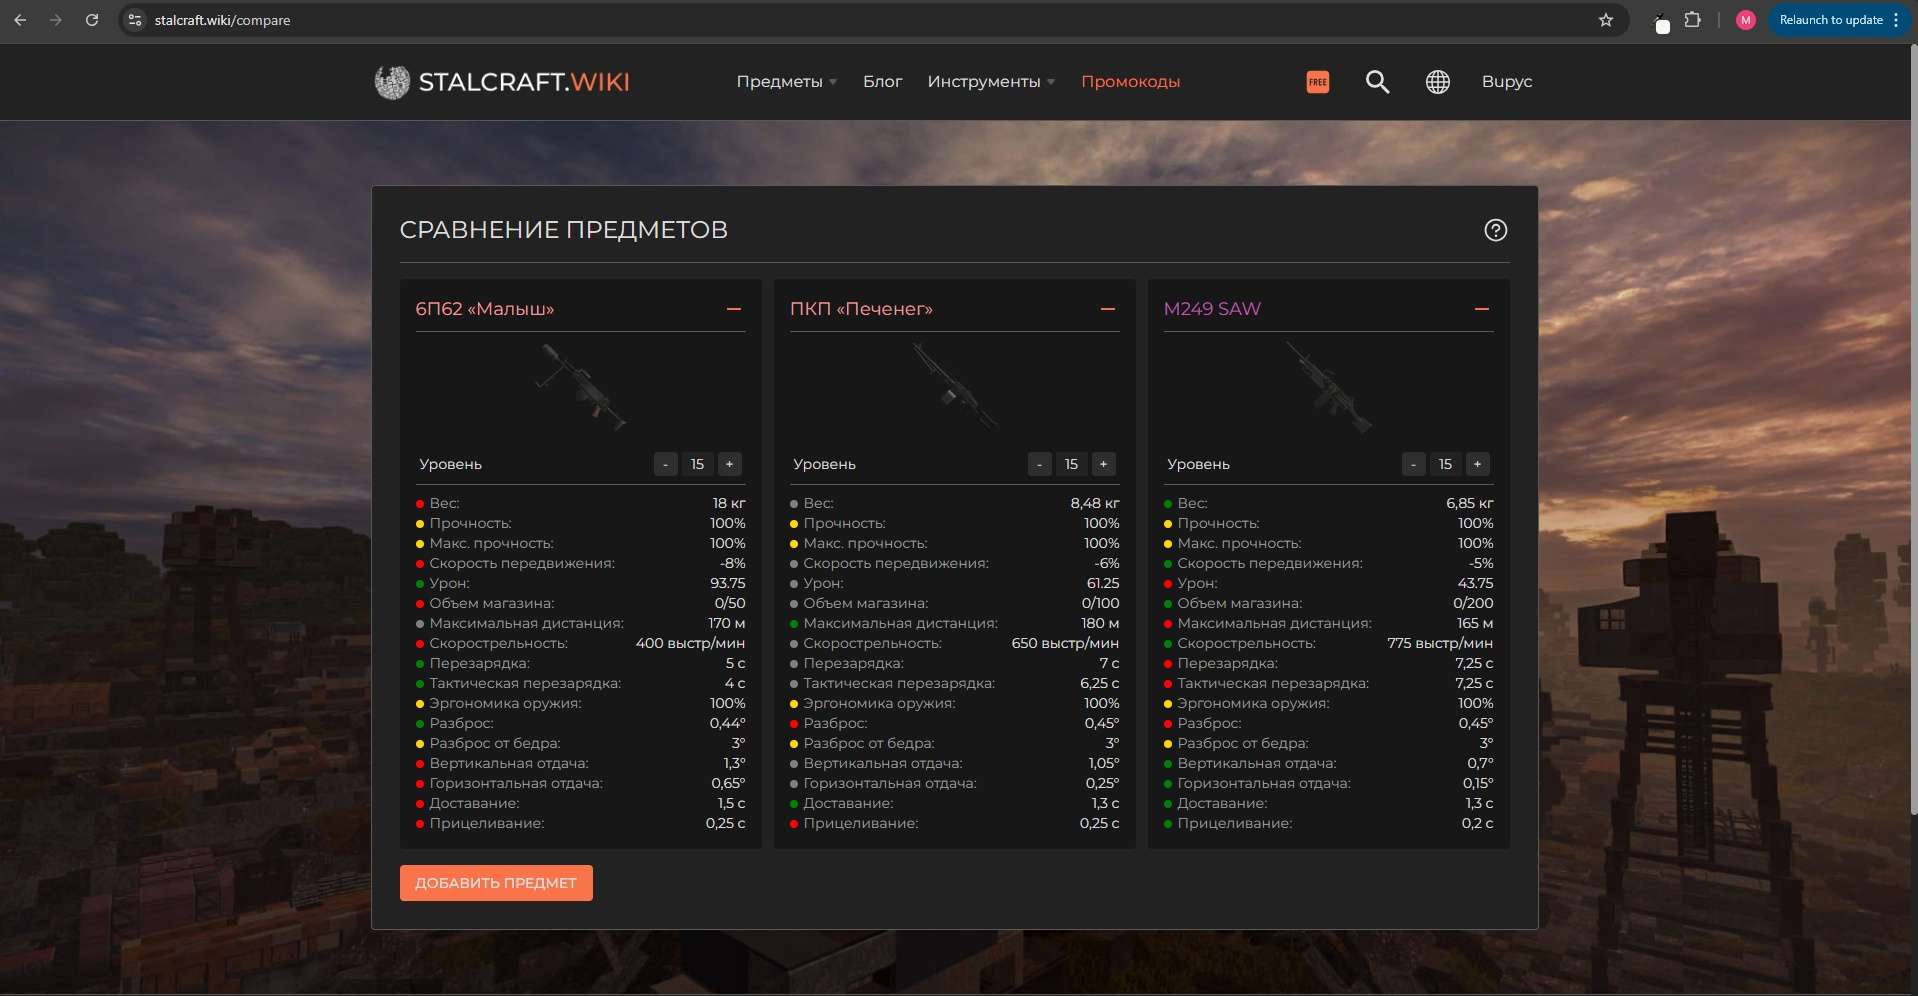Increase level for 6П62 «Малыш»
This screenshot has height=996, width=1918.
pyautogui.click(x=729, y=464)
